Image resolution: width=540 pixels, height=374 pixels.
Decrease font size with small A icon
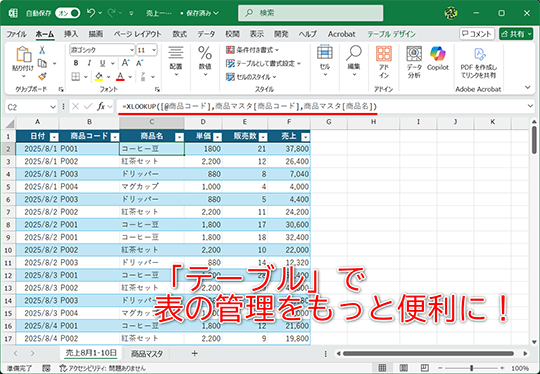pyautogui.click(x=139, y=63)
